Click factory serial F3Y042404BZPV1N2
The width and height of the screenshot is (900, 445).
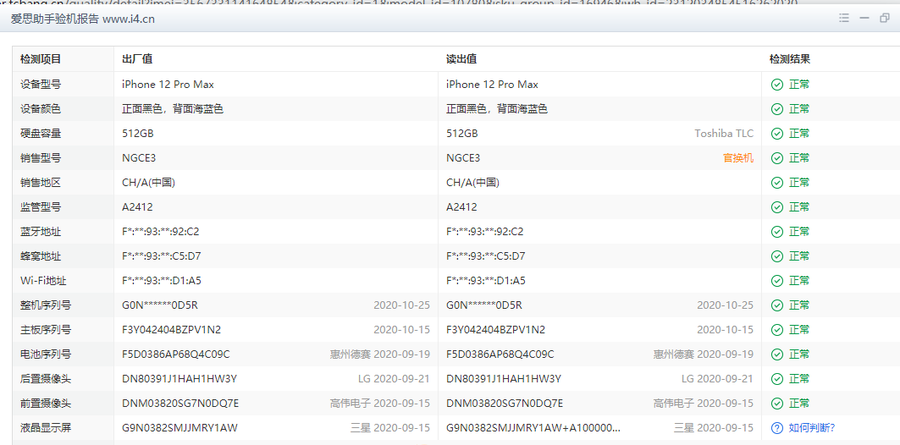(172, 330)
